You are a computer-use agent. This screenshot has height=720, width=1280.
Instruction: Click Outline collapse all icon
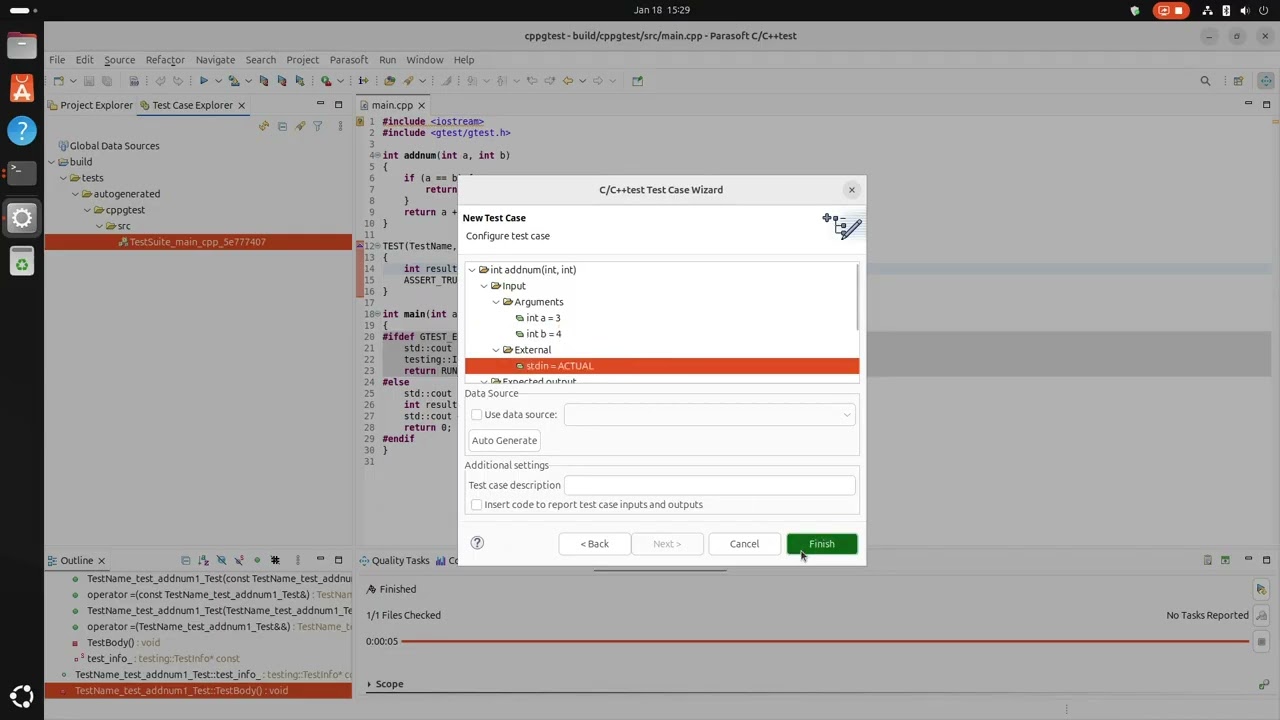[x=185, y=561]
